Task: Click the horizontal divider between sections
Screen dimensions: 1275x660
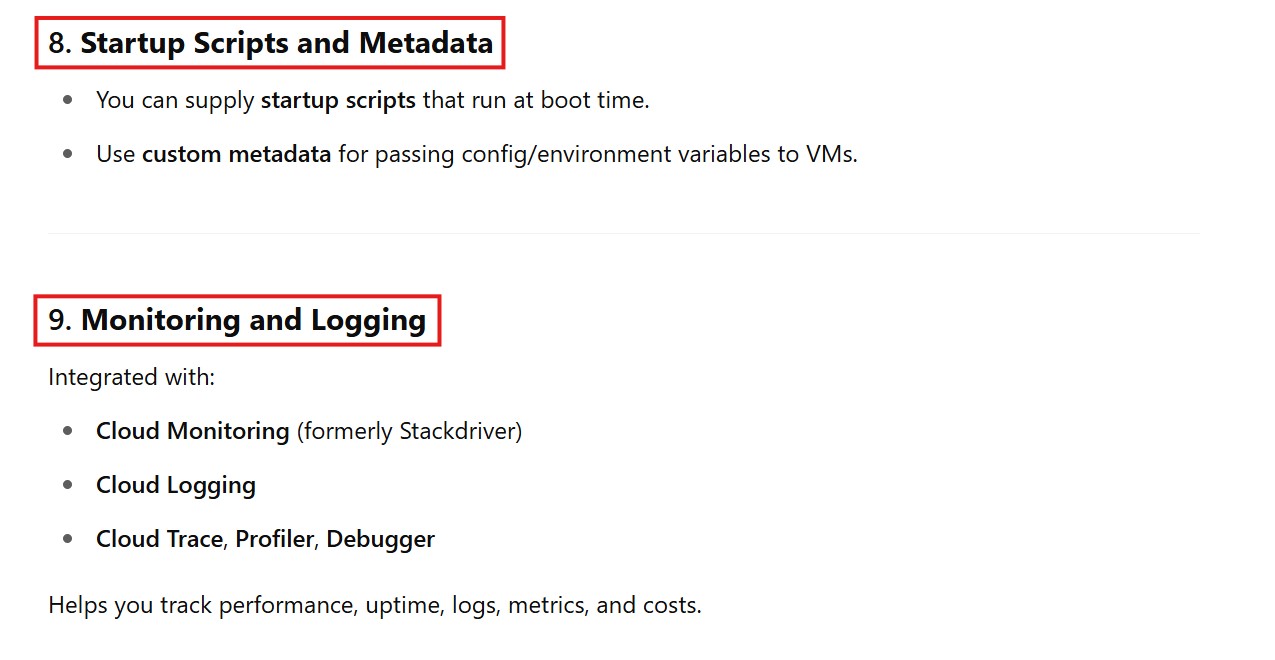Action: pyautogui.click(x=623, y=233)
